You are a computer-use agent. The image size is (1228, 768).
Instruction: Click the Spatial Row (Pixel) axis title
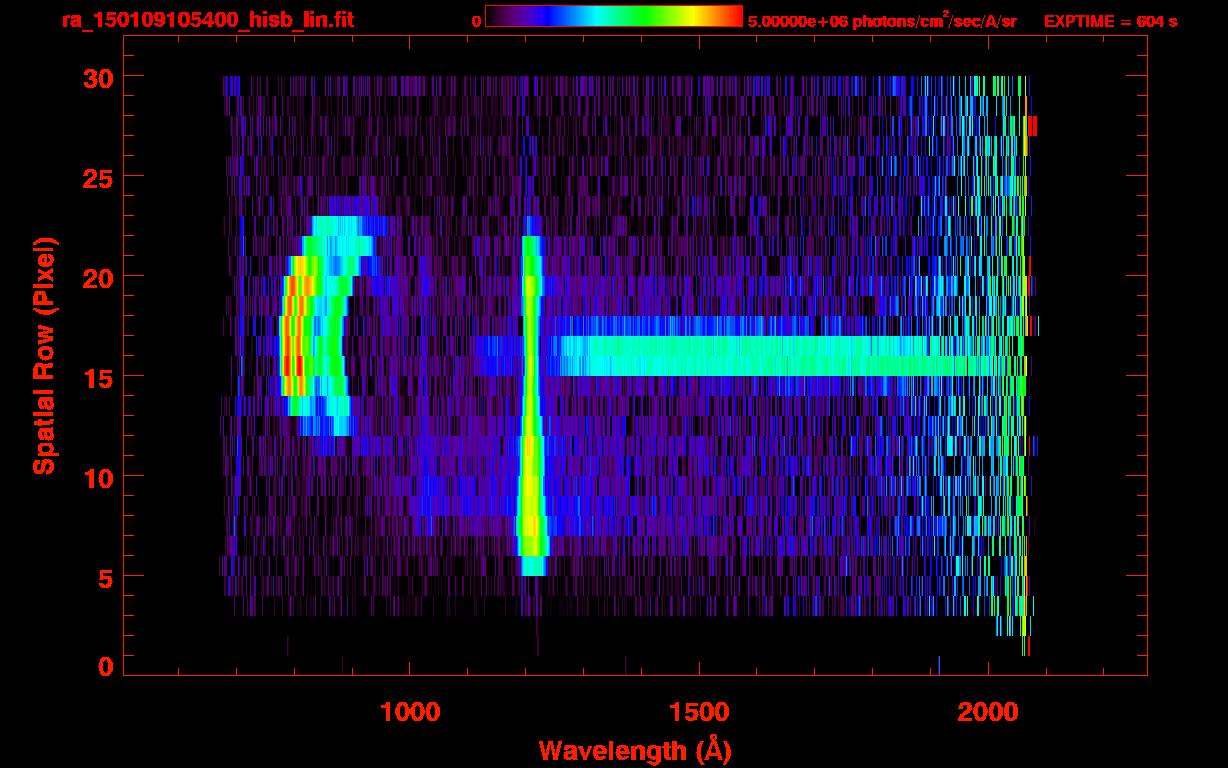[43, 355]
